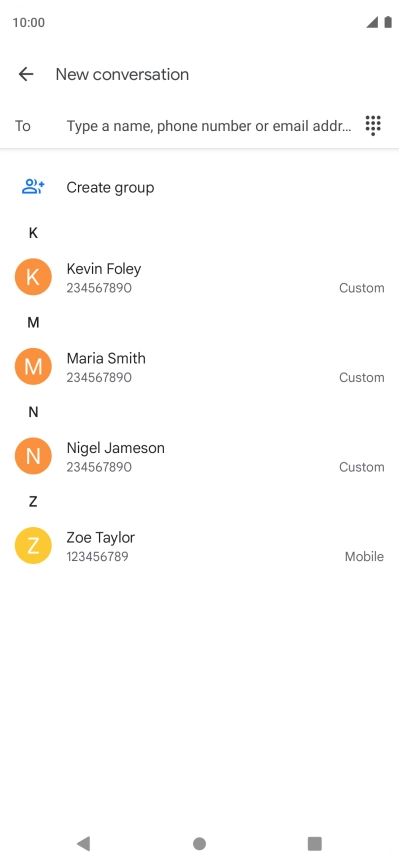This screenshot has width=399, height=866.
Task: Tap the Android back navigation triangle
Action: pos(83,843)
